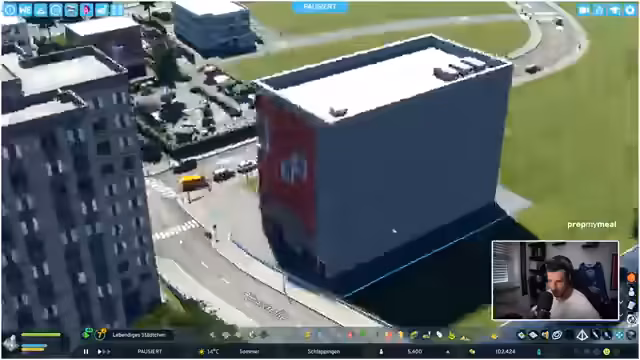Screen dimensions: 640x360
Task: Open the settings gear in top right
Action: 630,10
